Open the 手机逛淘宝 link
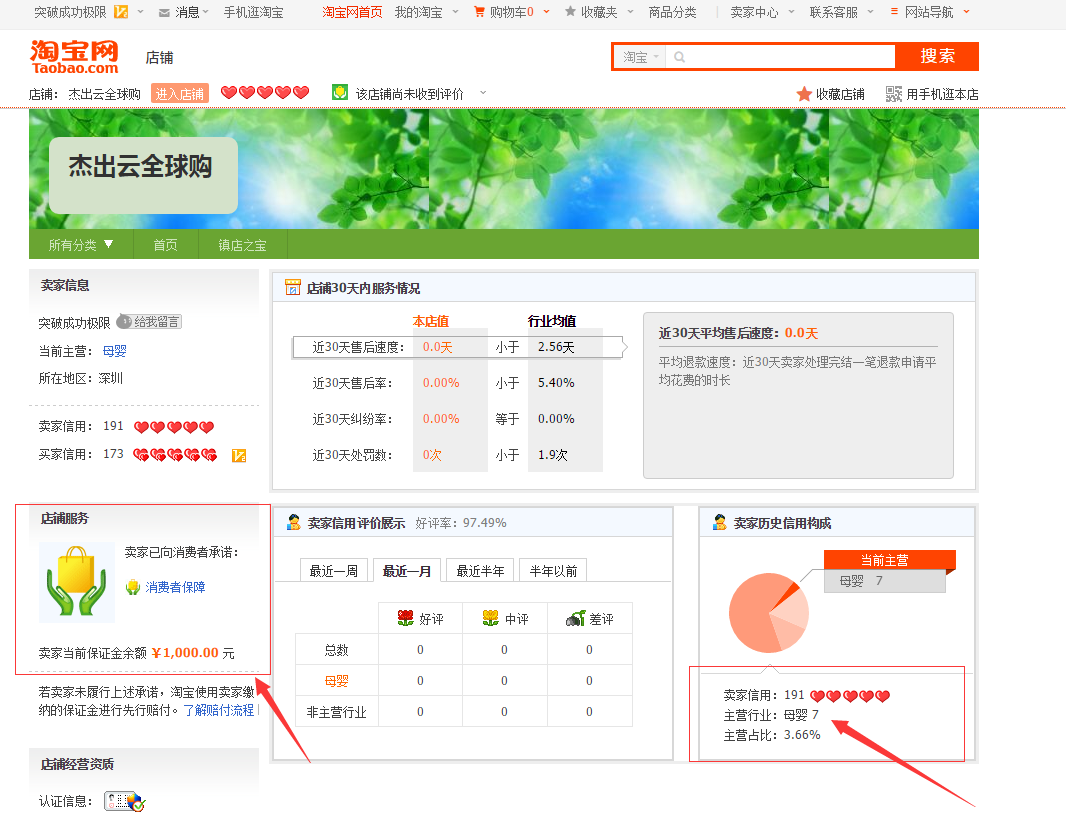Viewport: 1066px width, 821px height. pos(254,12)
